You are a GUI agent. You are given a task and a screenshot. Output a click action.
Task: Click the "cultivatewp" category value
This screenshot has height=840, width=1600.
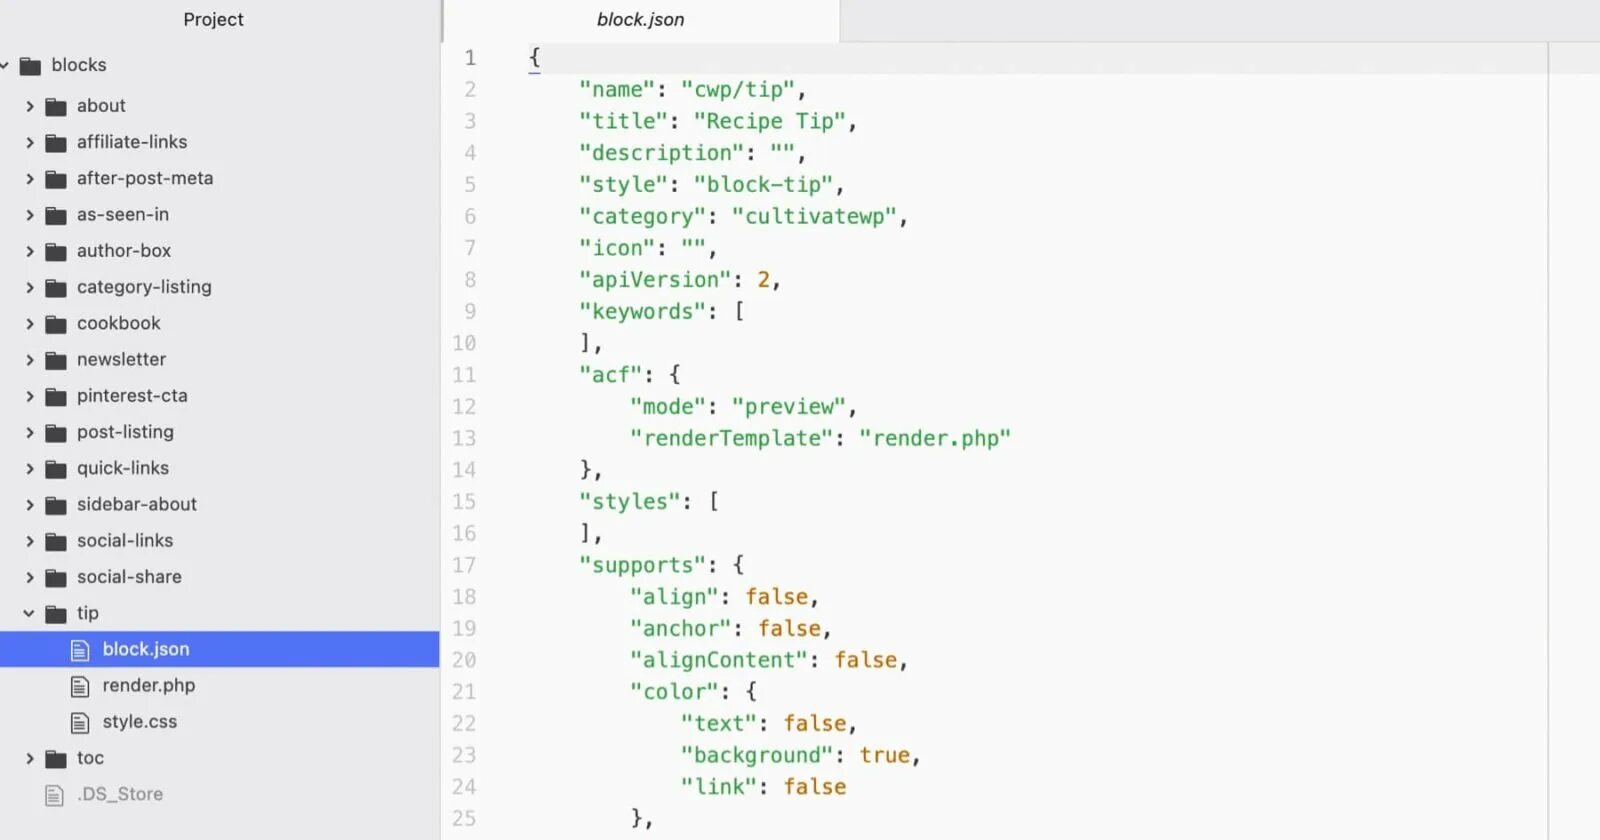click(x=815, y=217)
